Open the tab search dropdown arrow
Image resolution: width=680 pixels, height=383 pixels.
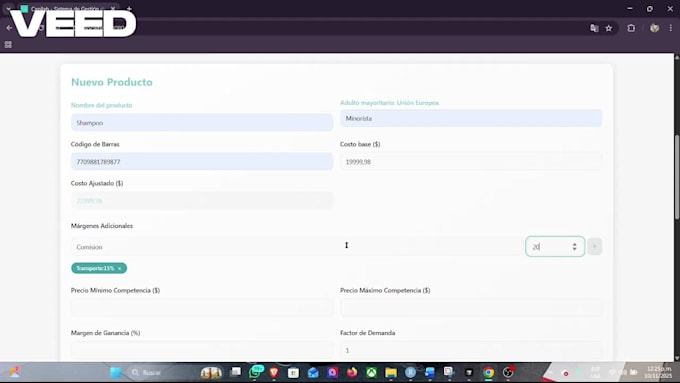point(8,8)
